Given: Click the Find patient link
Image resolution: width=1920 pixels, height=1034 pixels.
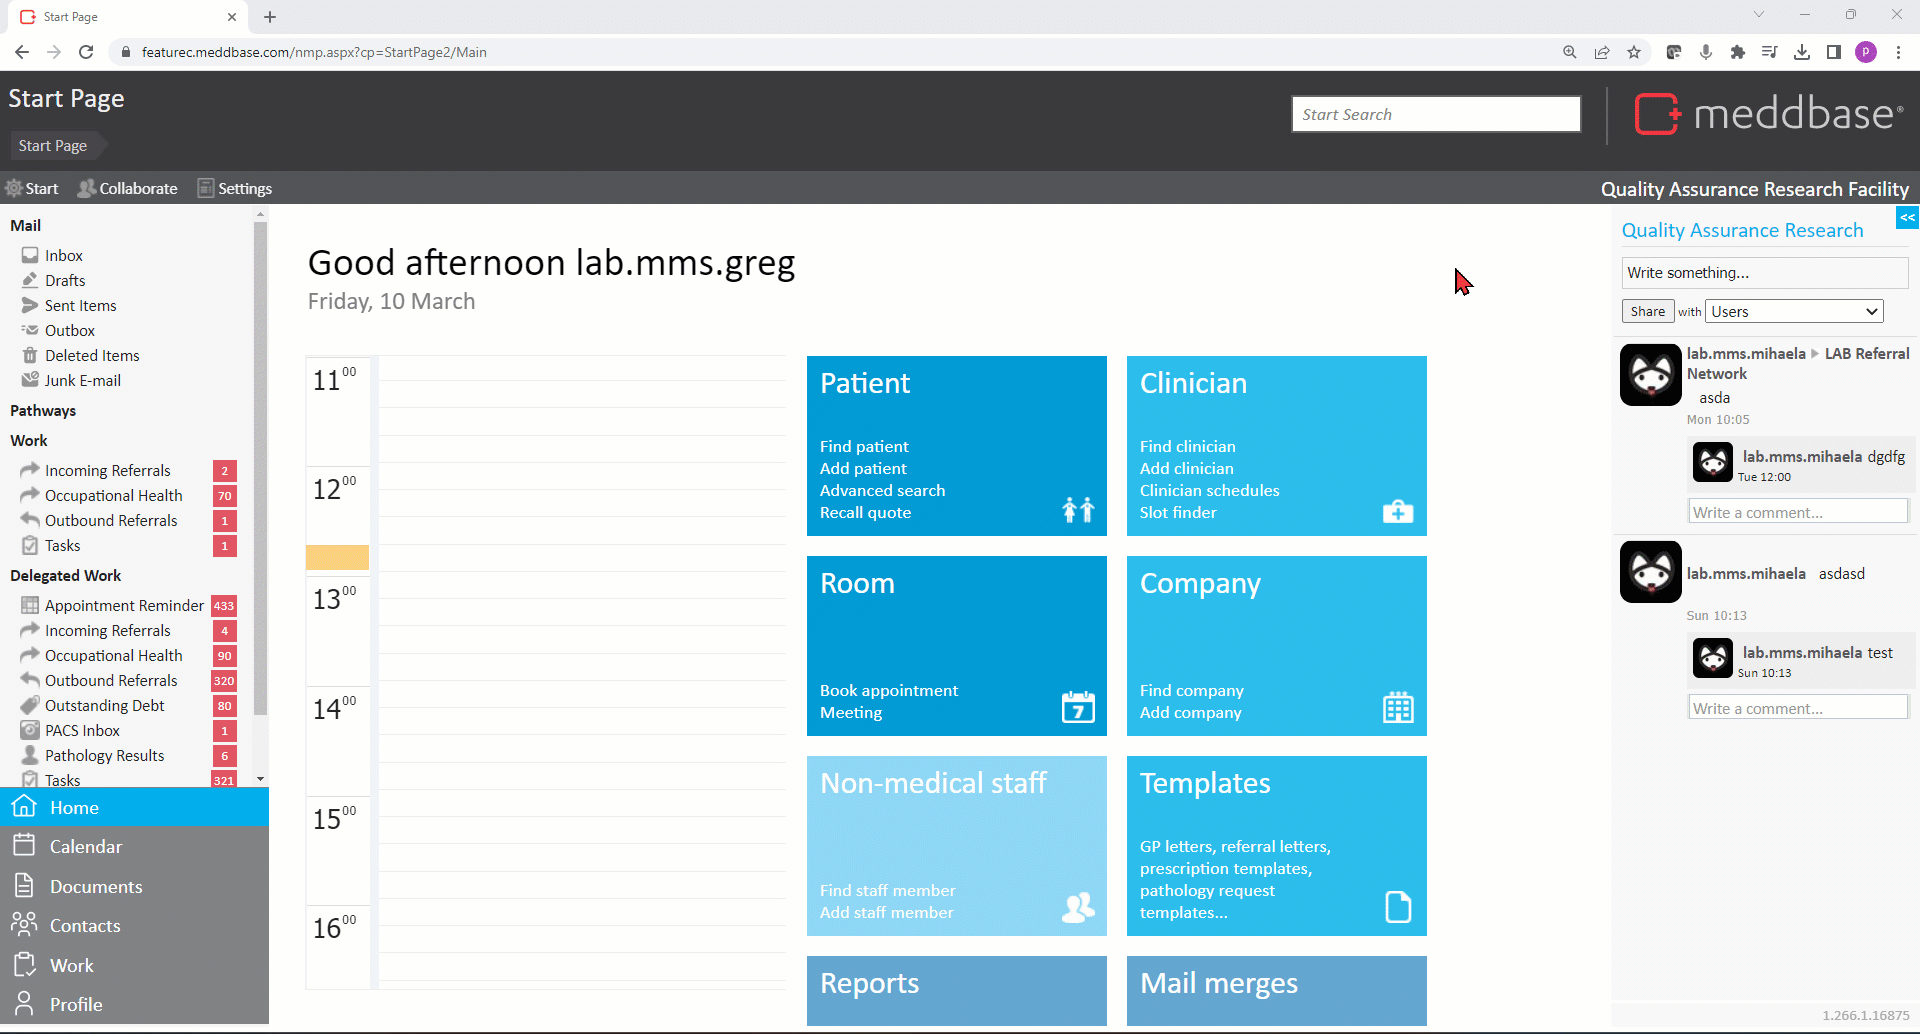Looking at the screenshot, I should (x=864, y=446).
